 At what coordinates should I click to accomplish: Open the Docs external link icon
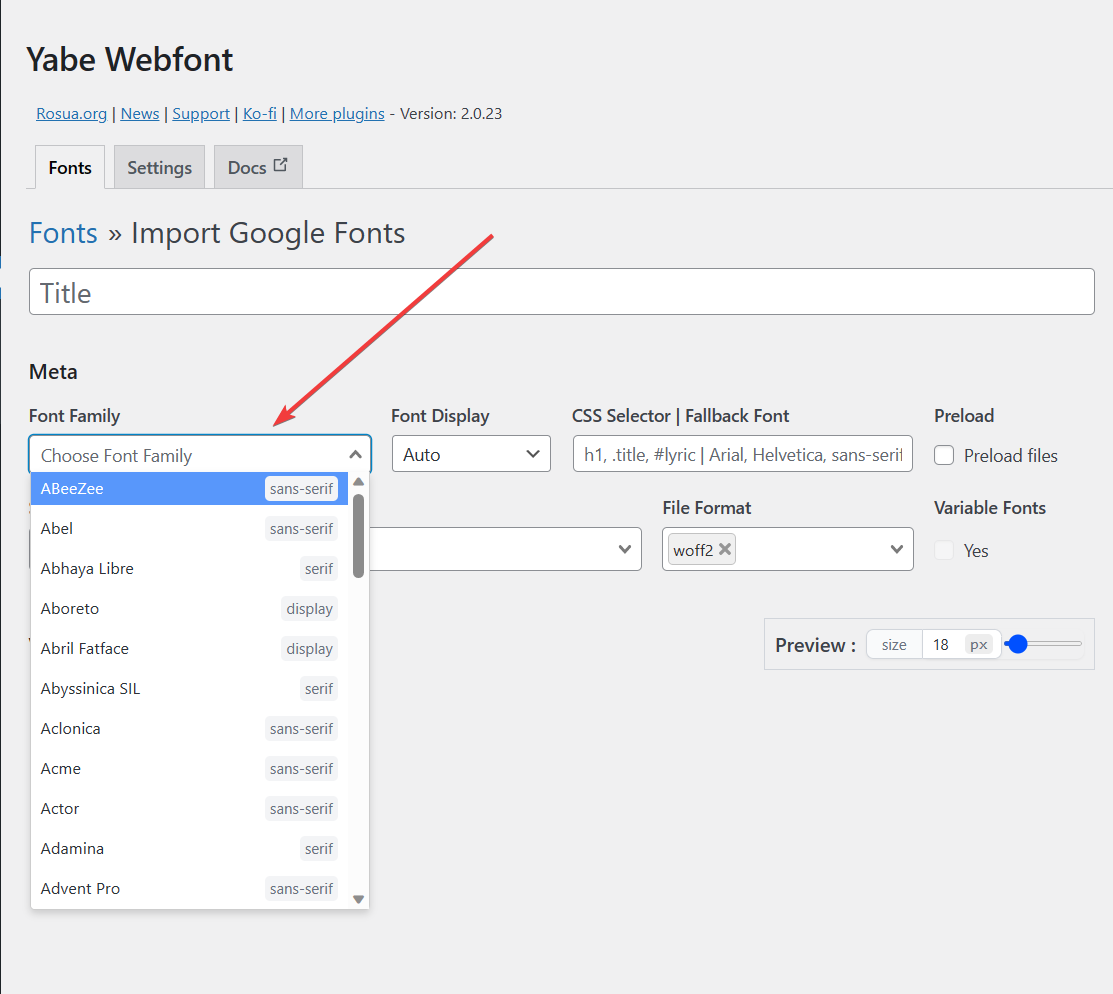(280, 165)
